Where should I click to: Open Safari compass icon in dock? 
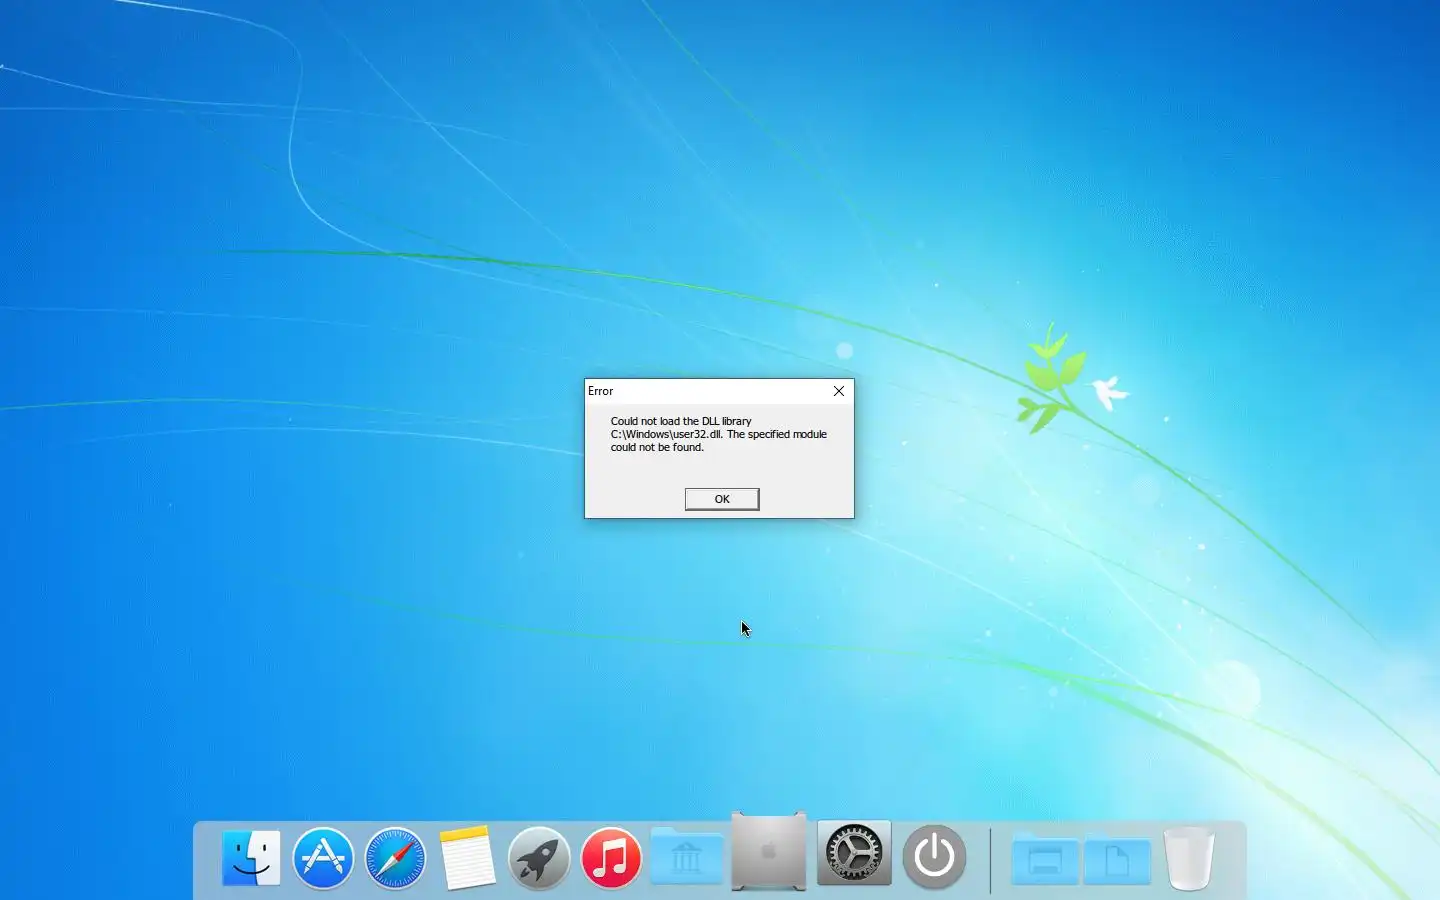[395, 857]
